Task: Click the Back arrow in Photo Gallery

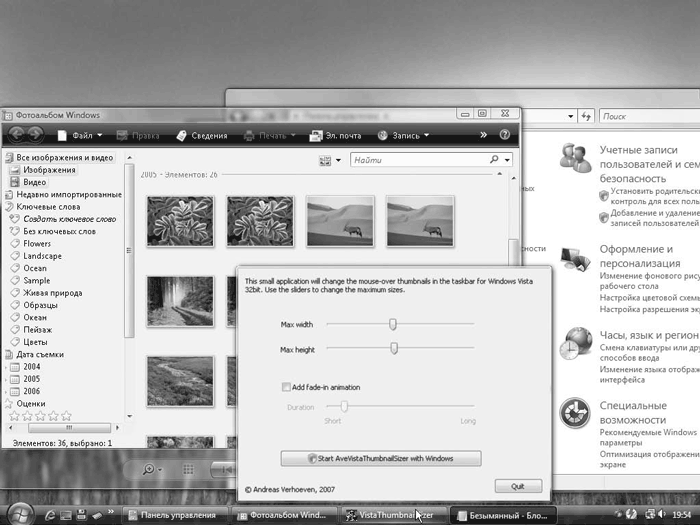Action: (x=17, y=135)
